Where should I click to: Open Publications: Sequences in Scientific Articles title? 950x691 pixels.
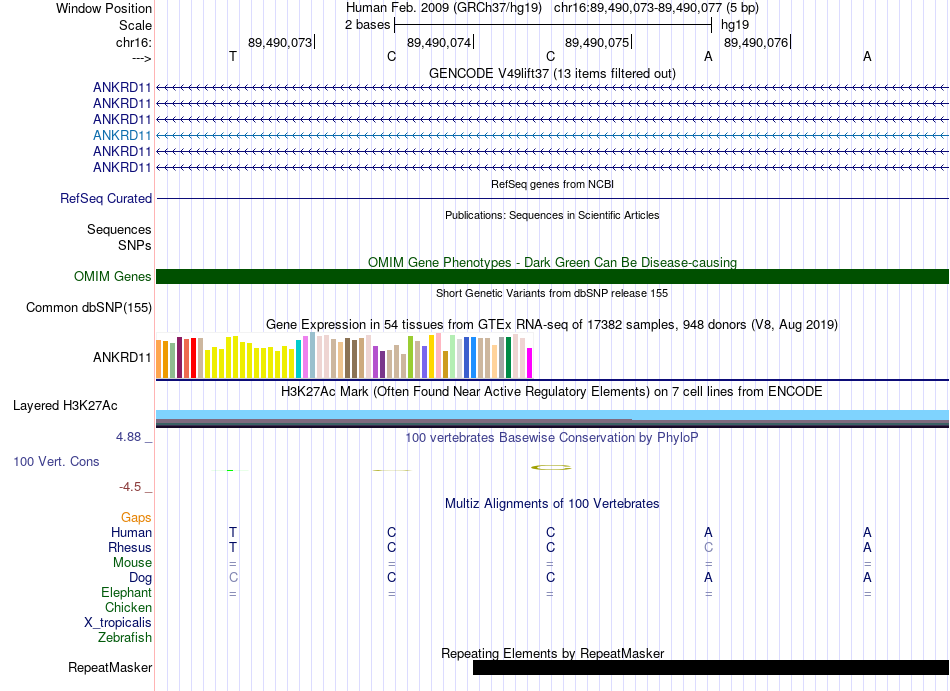coord(552,215)
